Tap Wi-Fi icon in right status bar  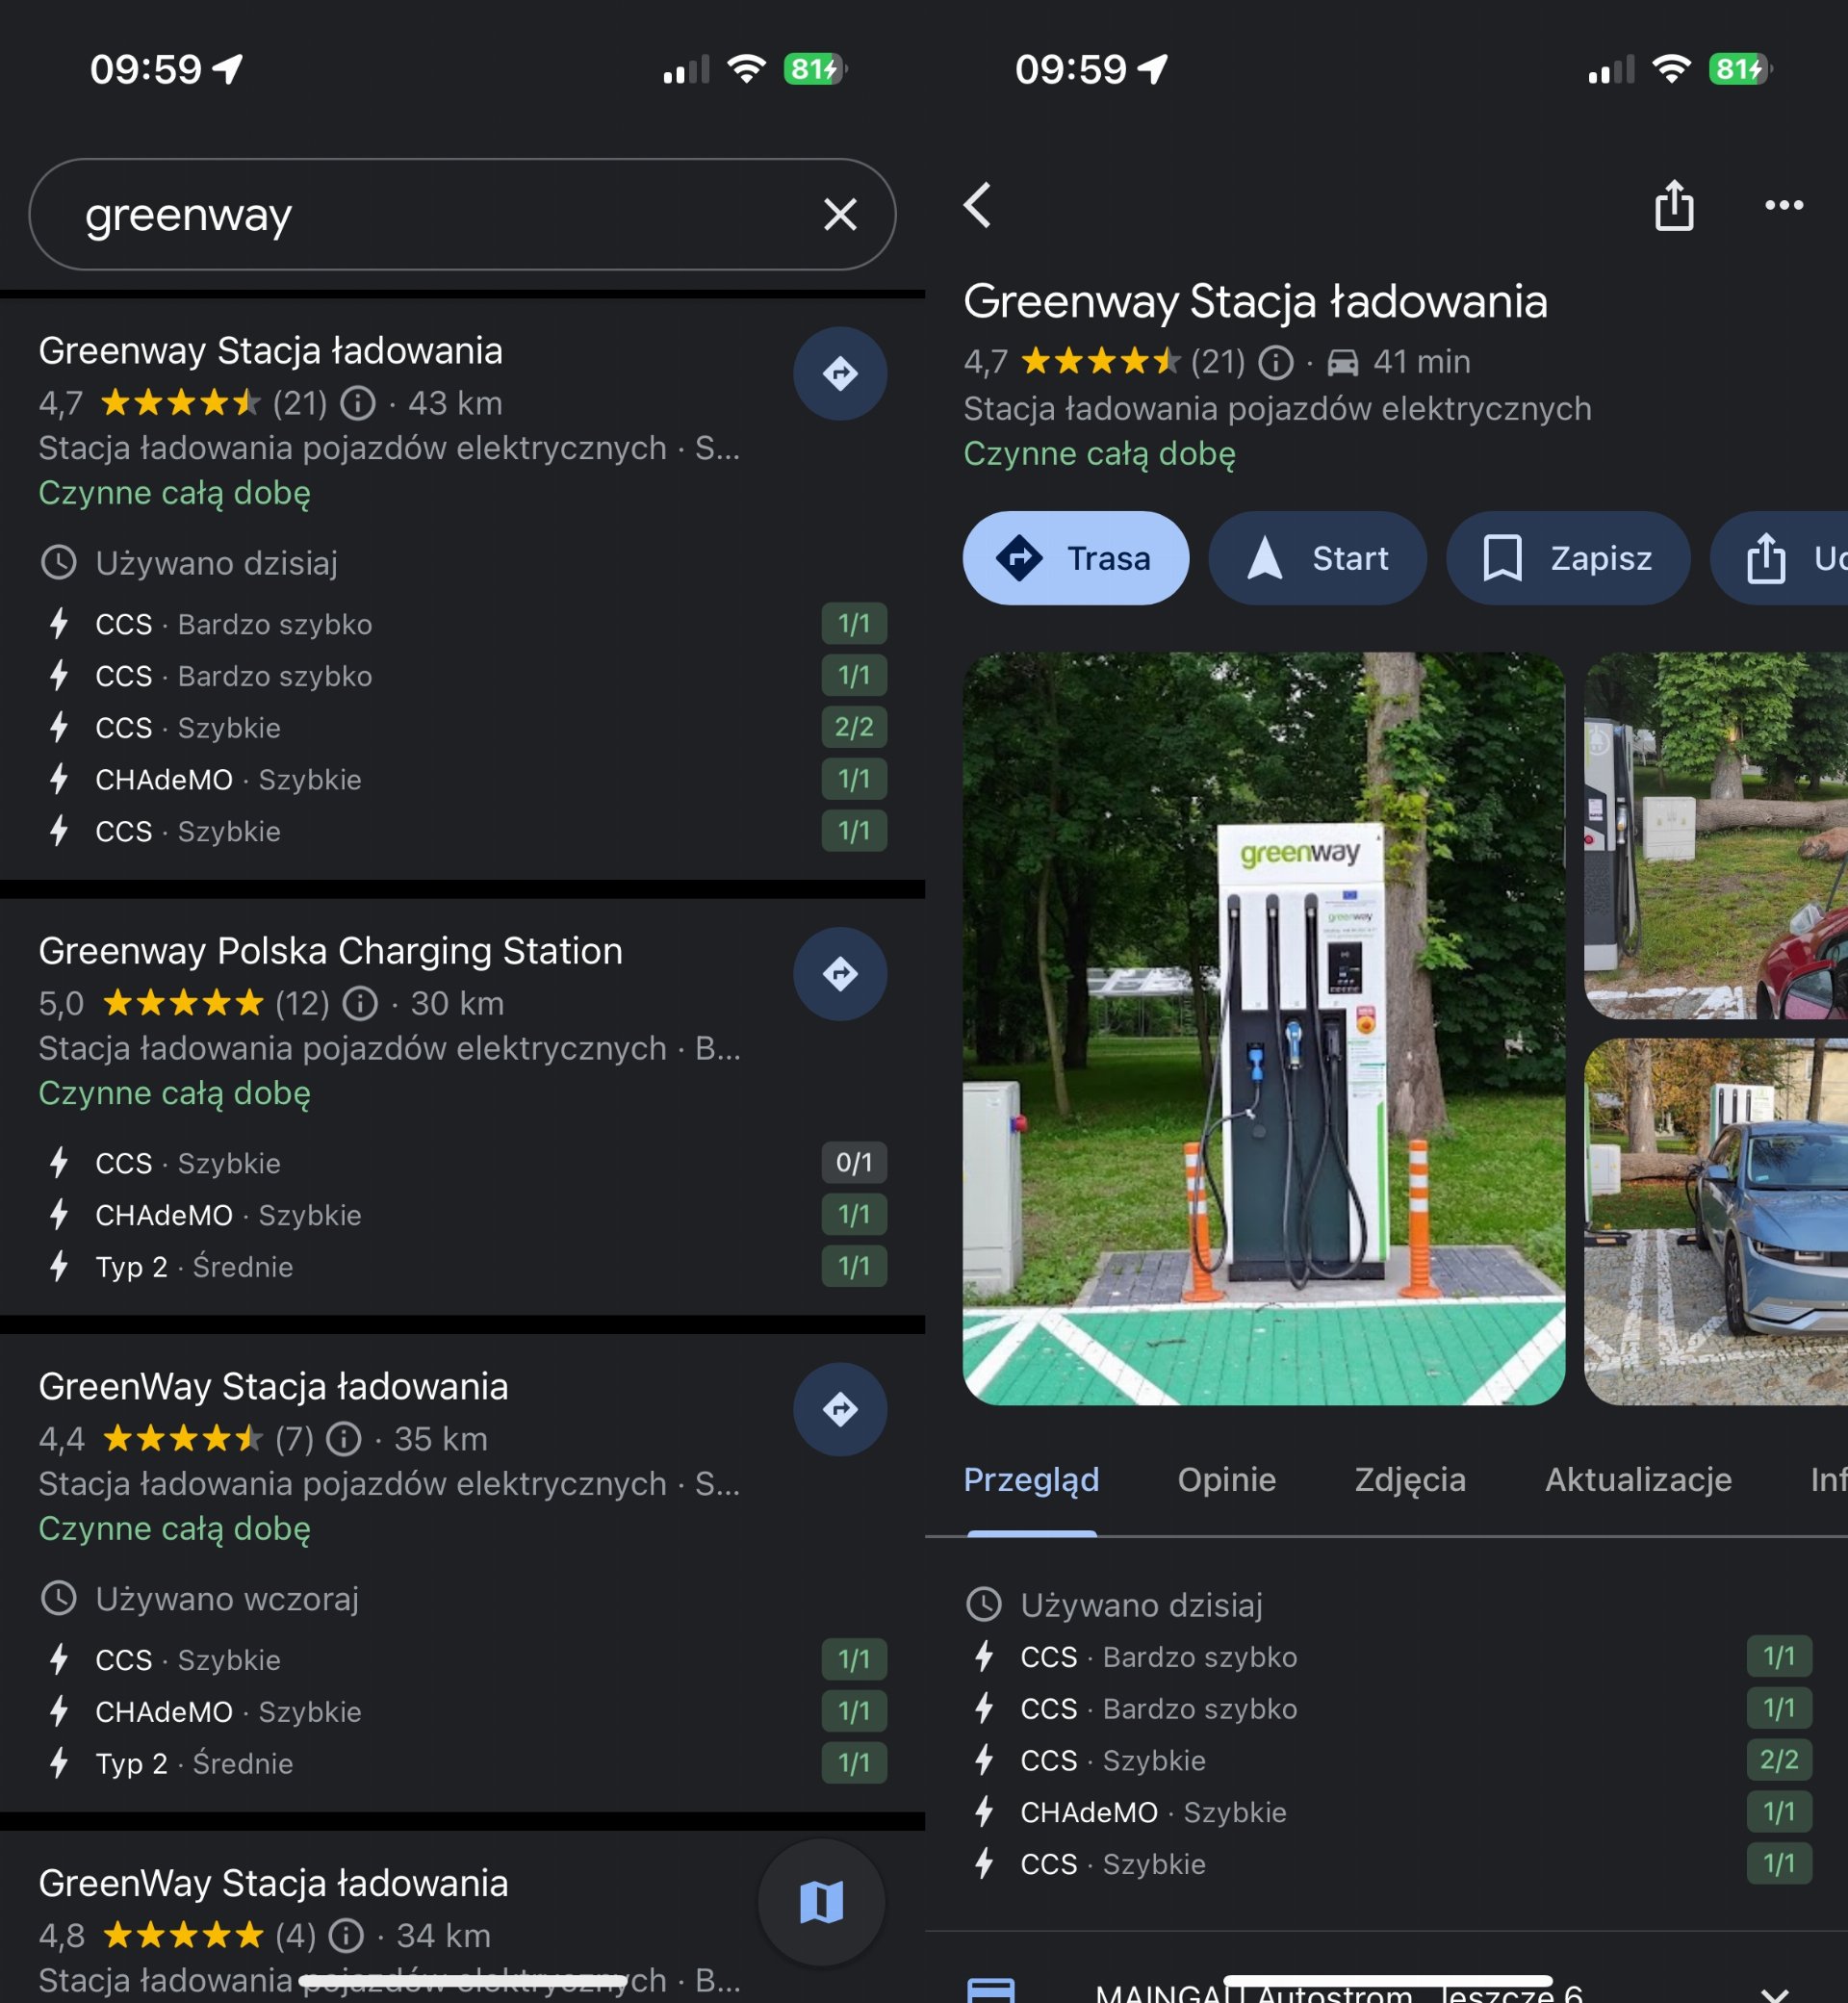tap(1671, 69)
